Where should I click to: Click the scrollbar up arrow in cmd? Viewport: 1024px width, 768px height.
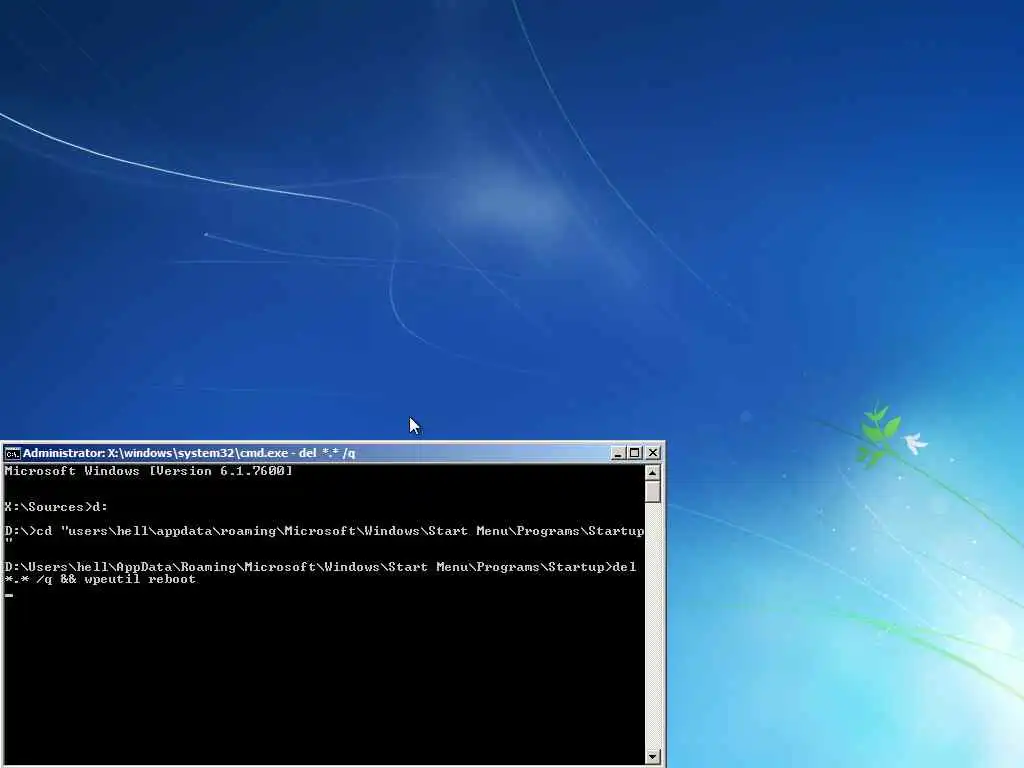(652, 472)
